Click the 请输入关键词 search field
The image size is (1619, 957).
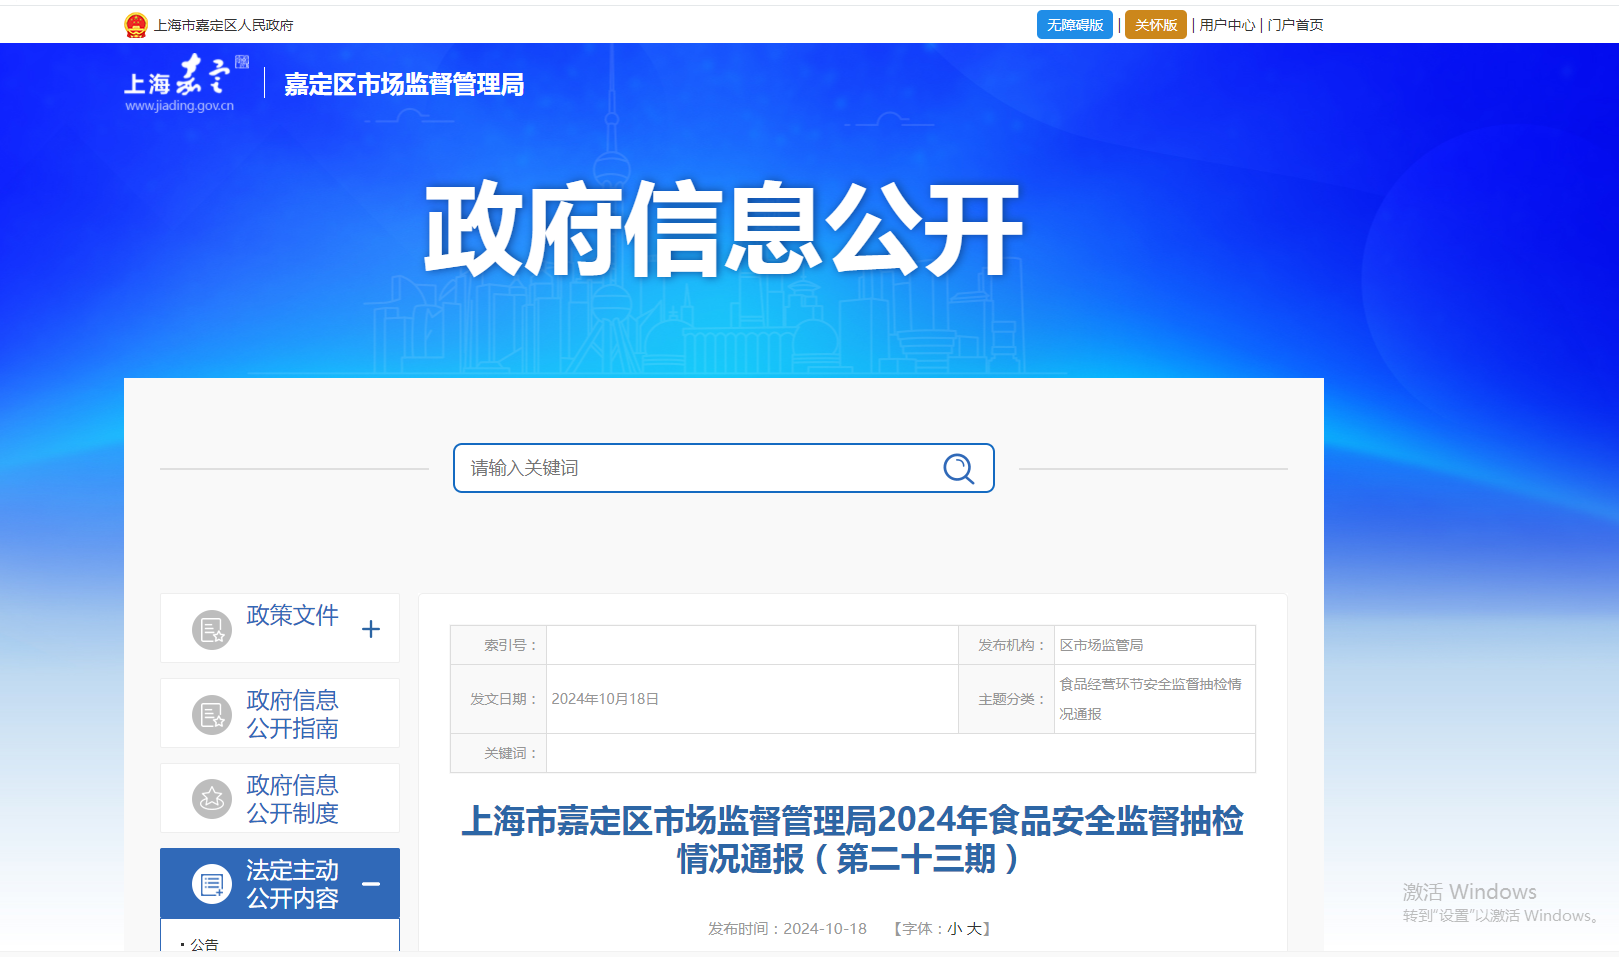724,468
